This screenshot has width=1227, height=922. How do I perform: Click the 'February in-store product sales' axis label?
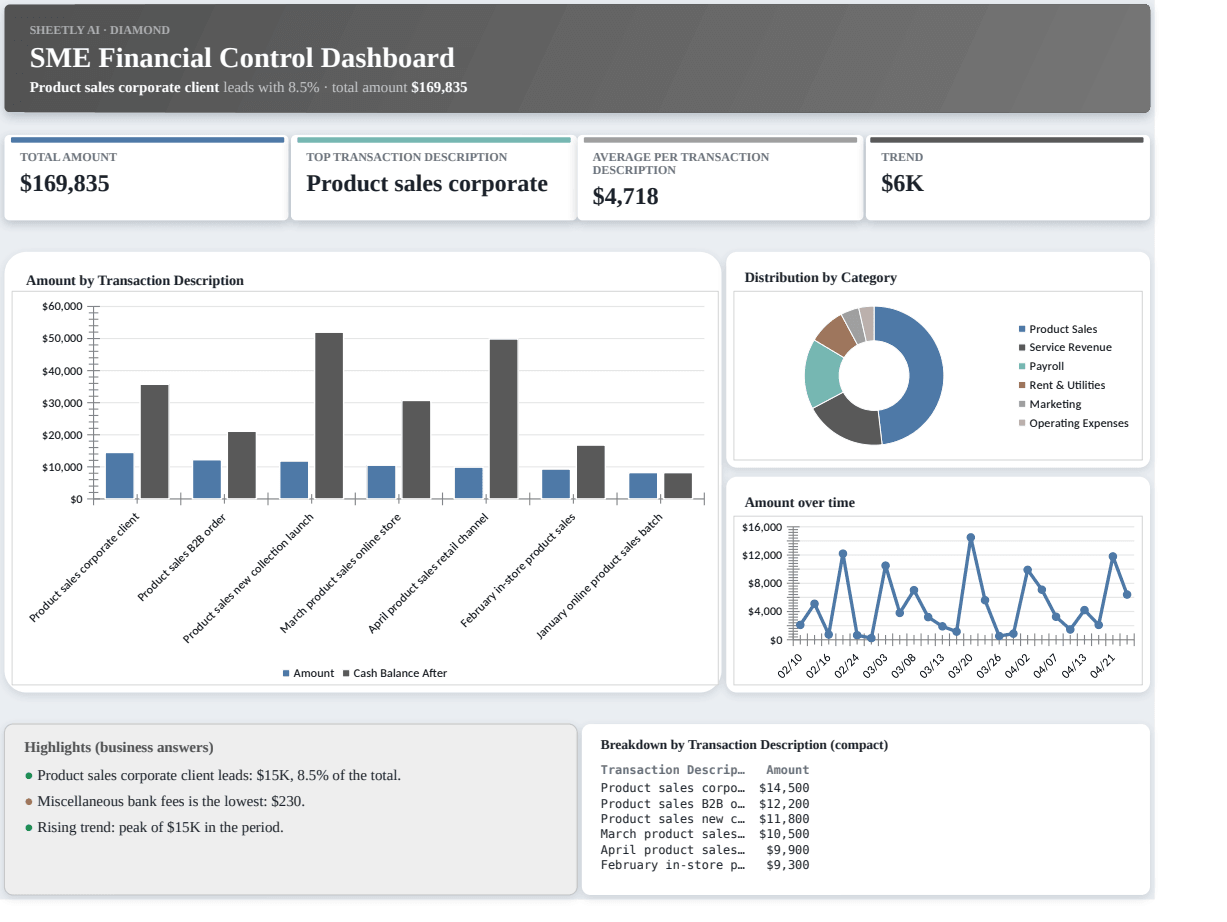(518, 570)
